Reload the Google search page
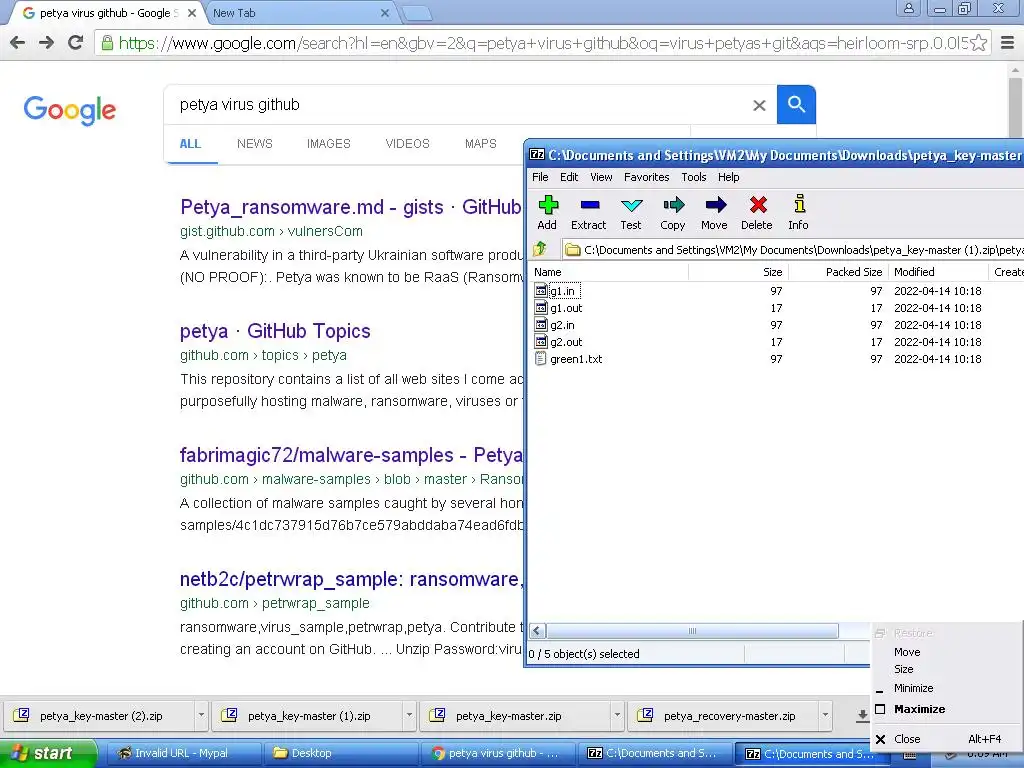The width and height of the screenshot is (1024, 768). (76, 43)
